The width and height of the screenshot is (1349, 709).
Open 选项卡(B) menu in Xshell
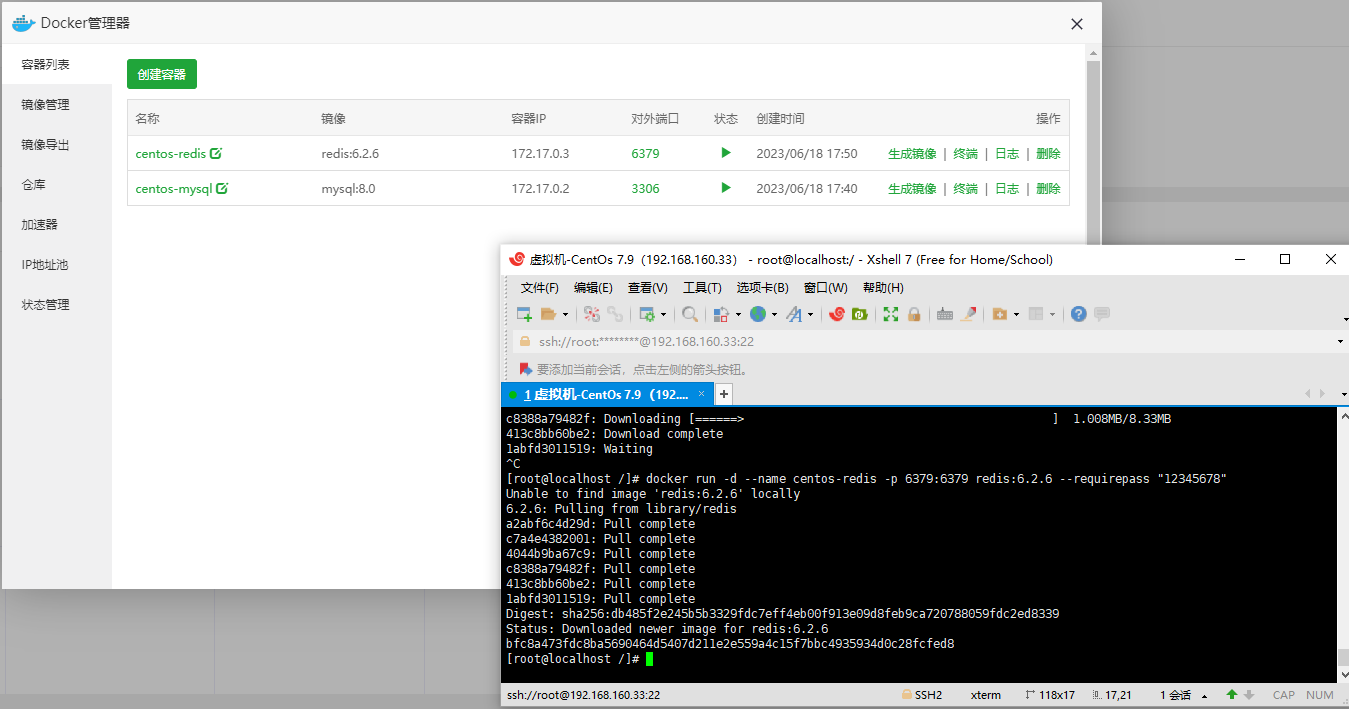click(x=763, y=288)
